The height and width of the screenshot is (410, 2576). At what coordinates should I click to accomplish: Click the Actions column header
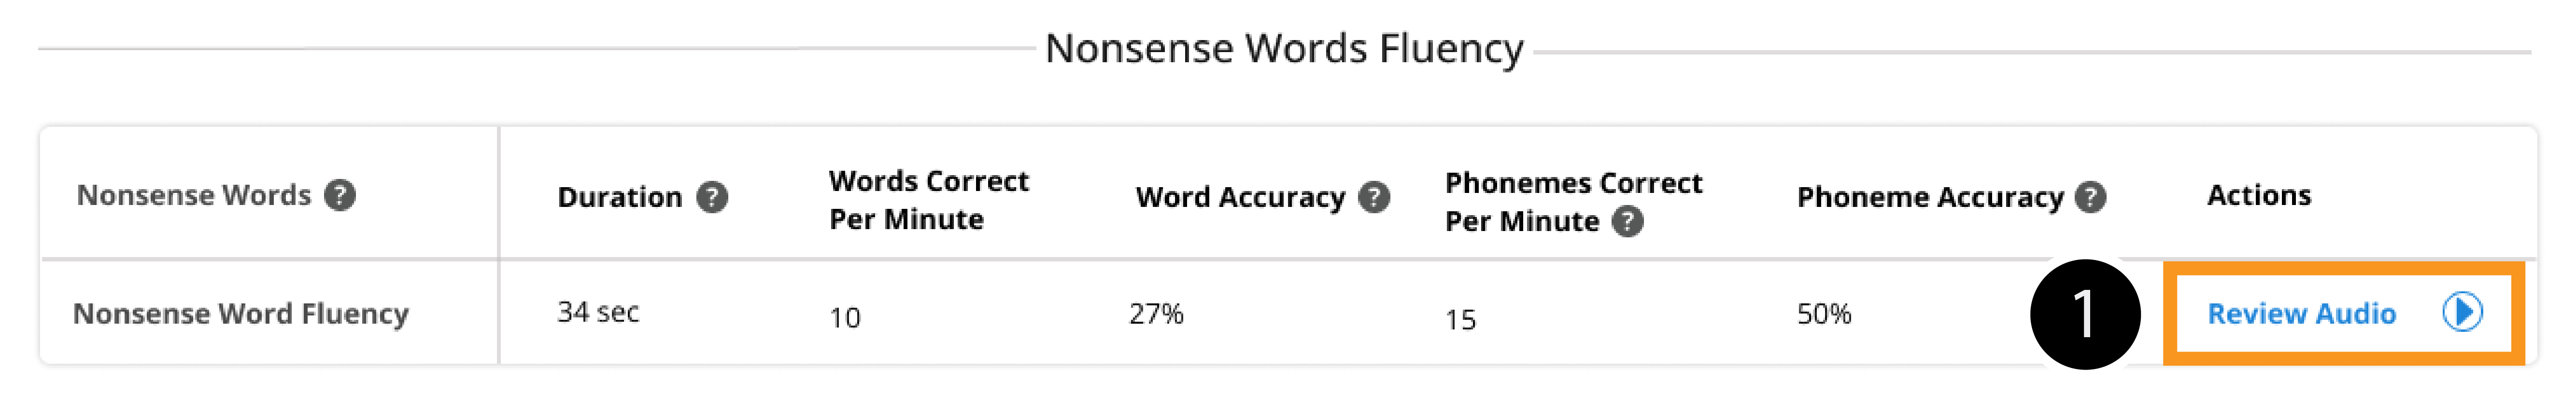pyautogui.click(x=2259, y=195)
